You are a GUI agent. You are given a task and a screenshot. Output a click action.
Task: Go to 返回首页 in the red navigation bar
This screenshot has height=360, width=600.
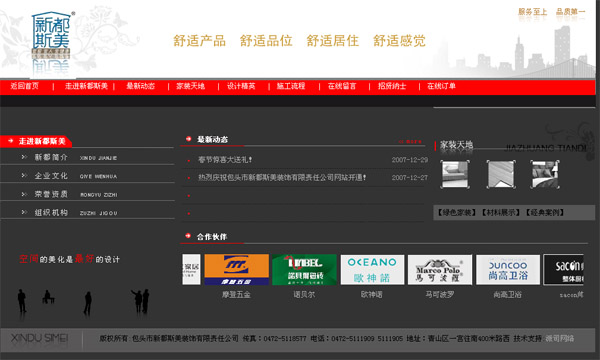pyautogui.click(x=24, y=86)
